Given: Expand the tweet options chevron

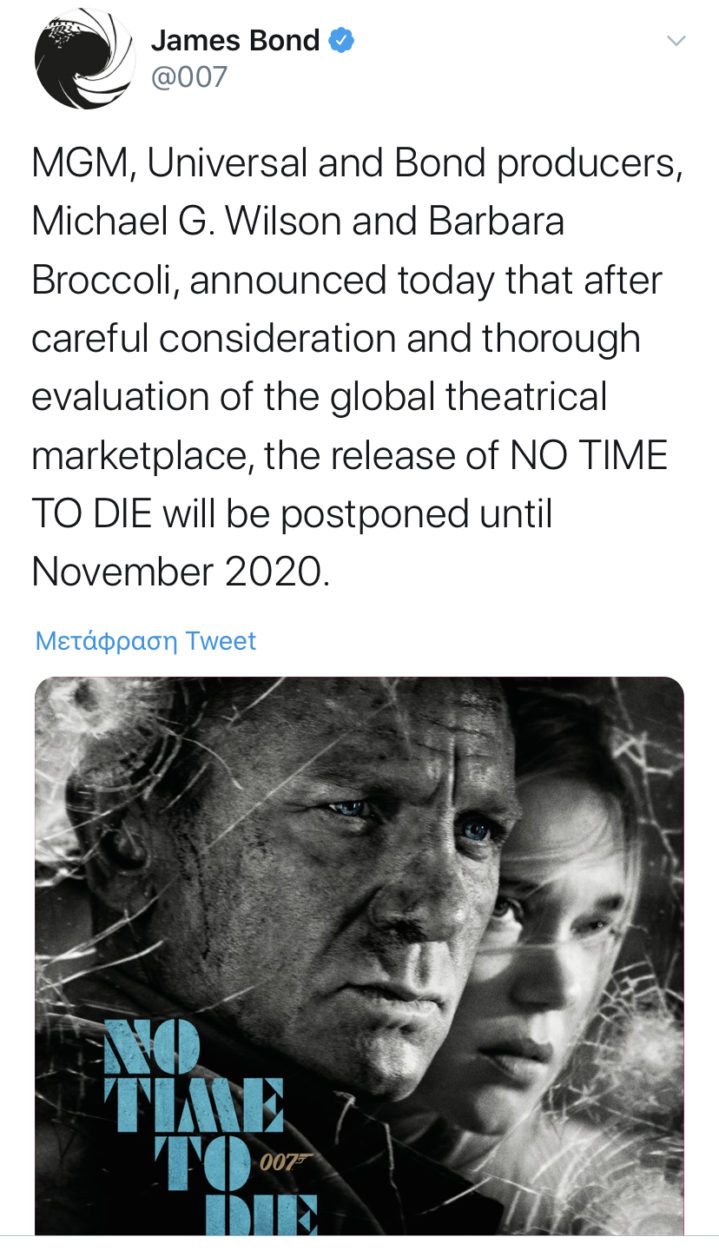Looking at the screenshot, I should pos(677,41).
